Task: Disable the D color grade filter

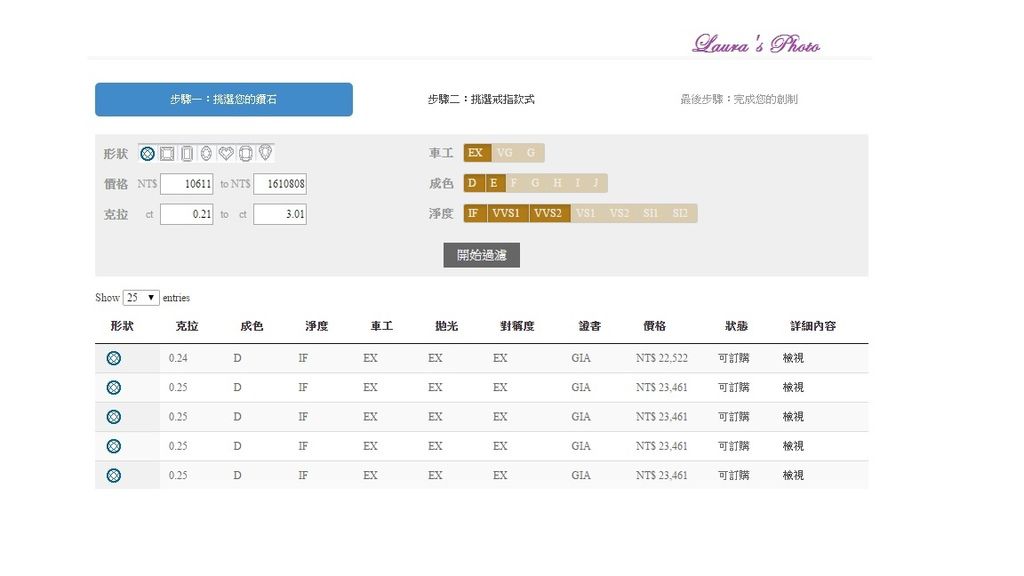Action: (x=471, y=183)
